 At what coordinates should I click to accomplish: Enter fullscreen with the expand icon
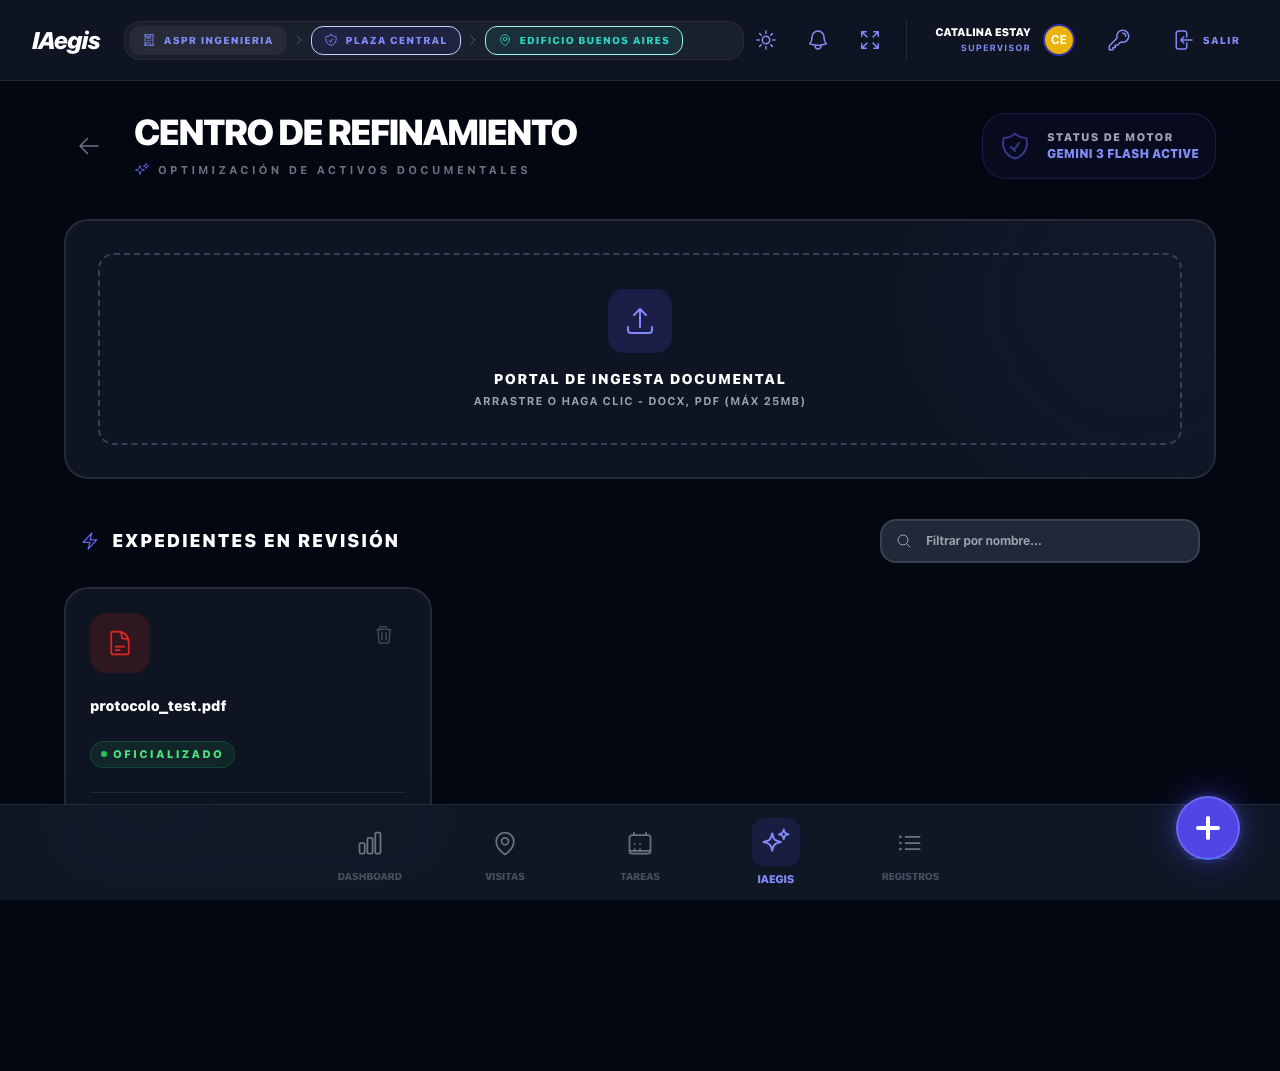[869, 40]
